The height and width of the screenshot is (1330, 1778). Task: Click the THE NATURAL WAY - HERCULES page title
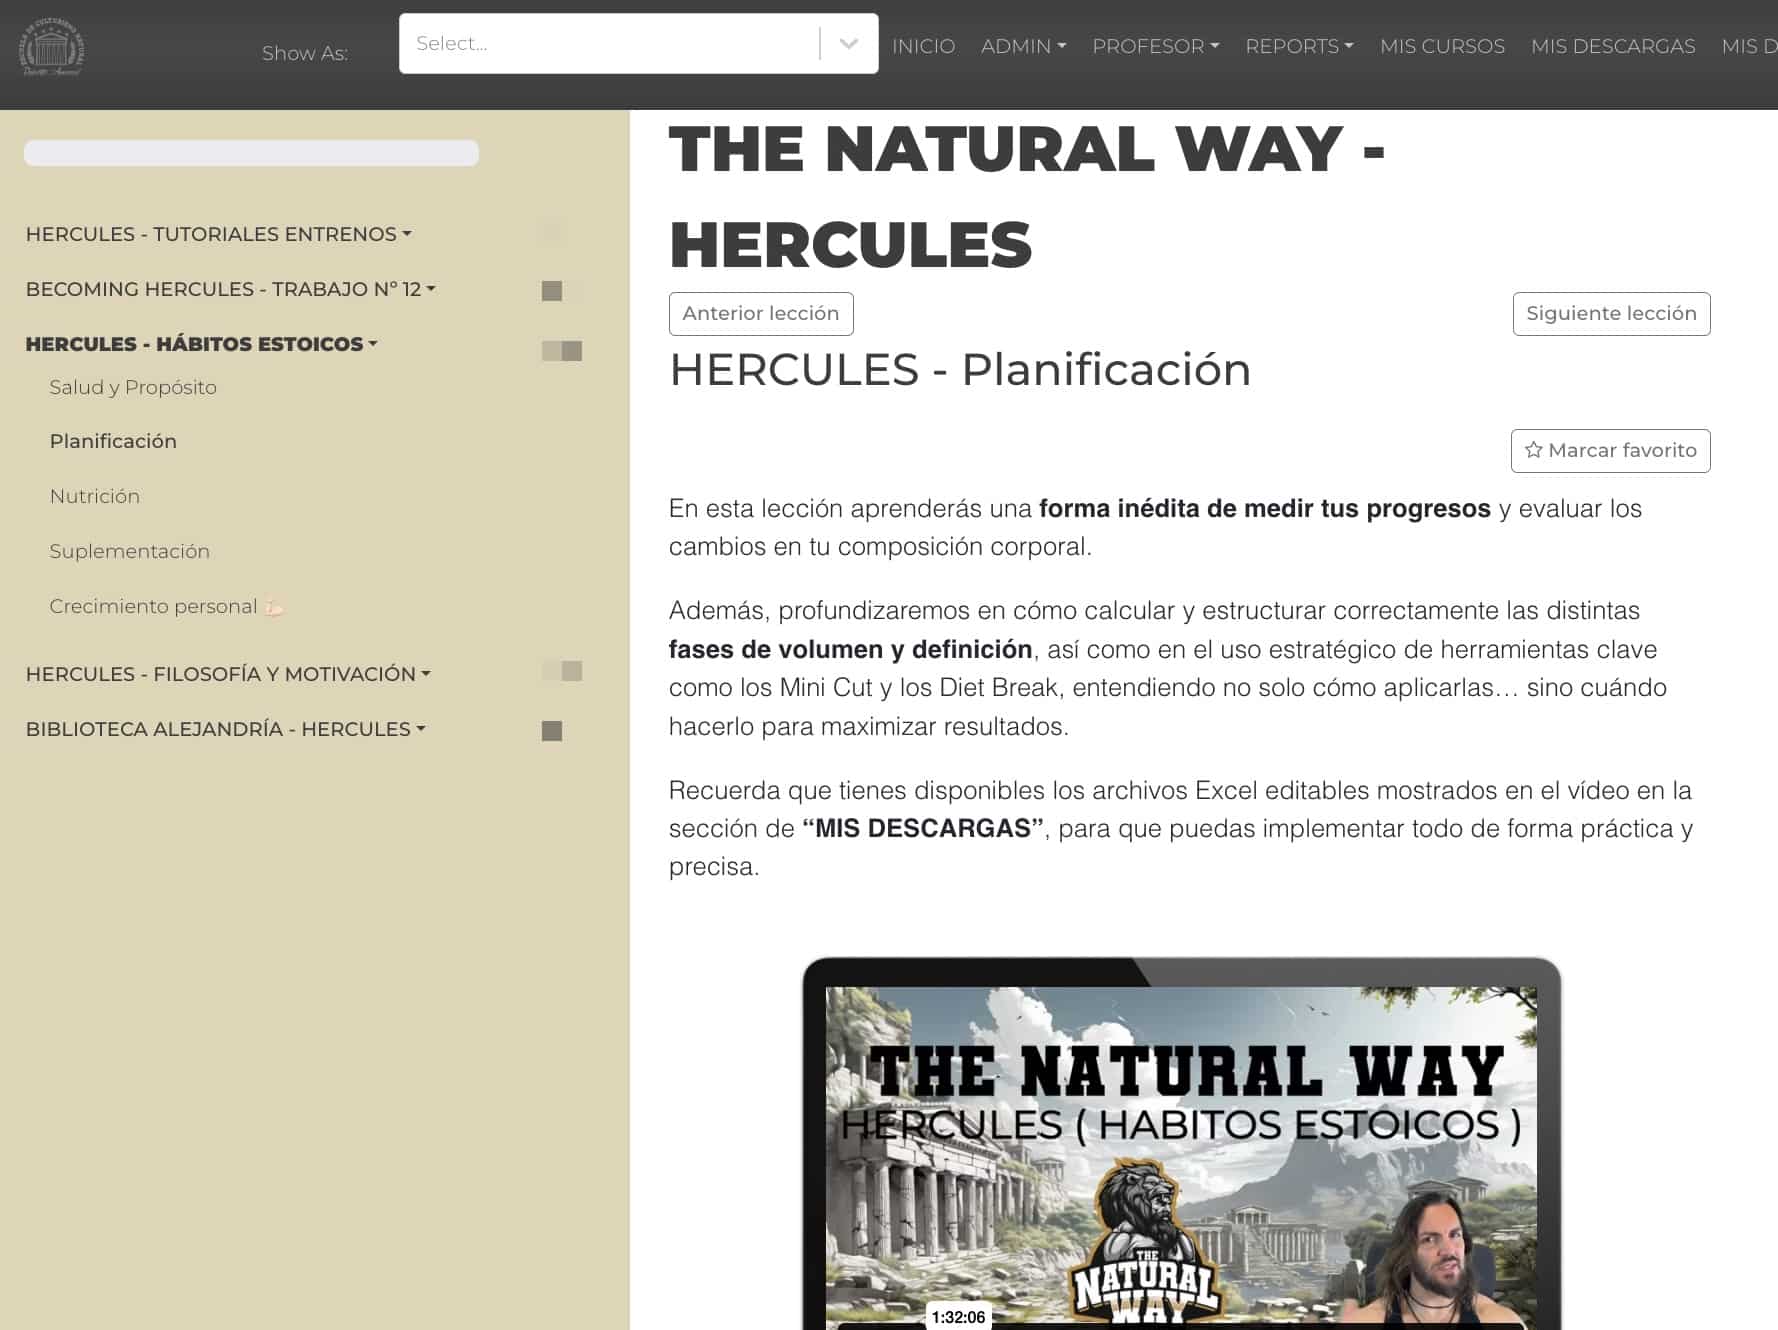coord(1027,196)
